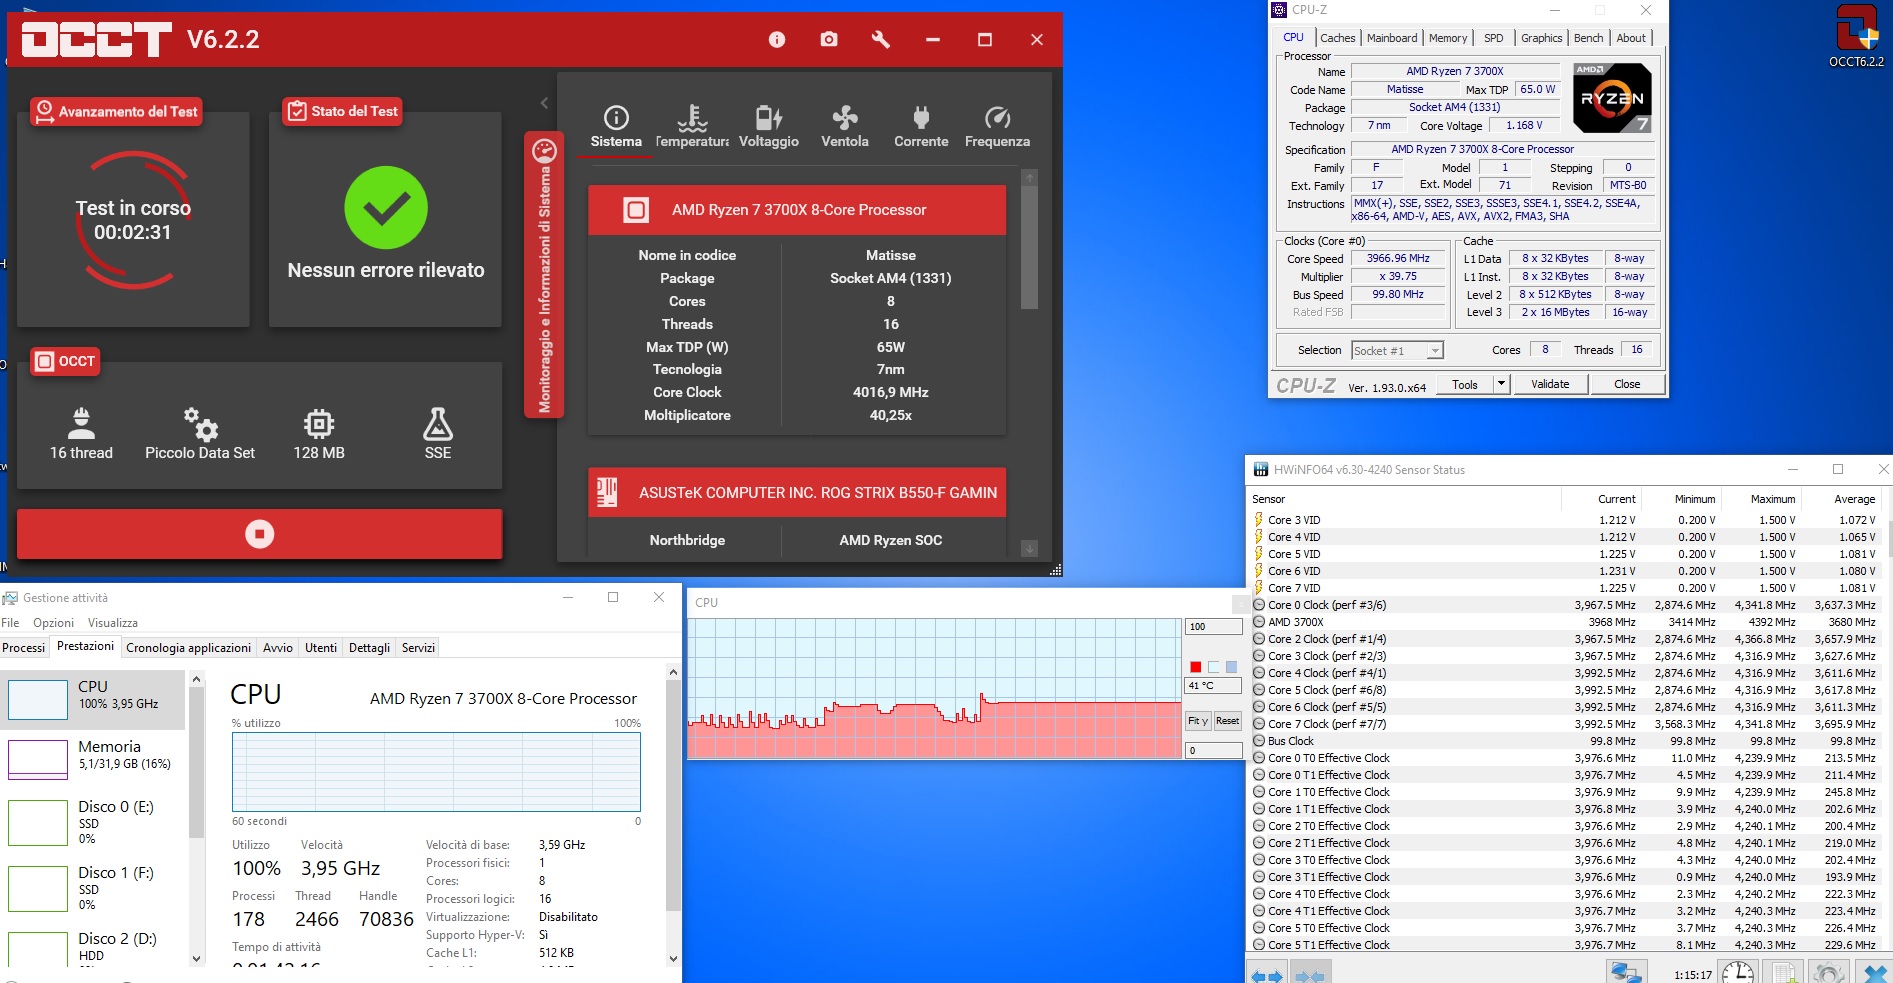Image resolution: width=1893 pixels, height=983 pixels.
Task: Click the Reset button in CPU graph
Action: [1228, 721]
